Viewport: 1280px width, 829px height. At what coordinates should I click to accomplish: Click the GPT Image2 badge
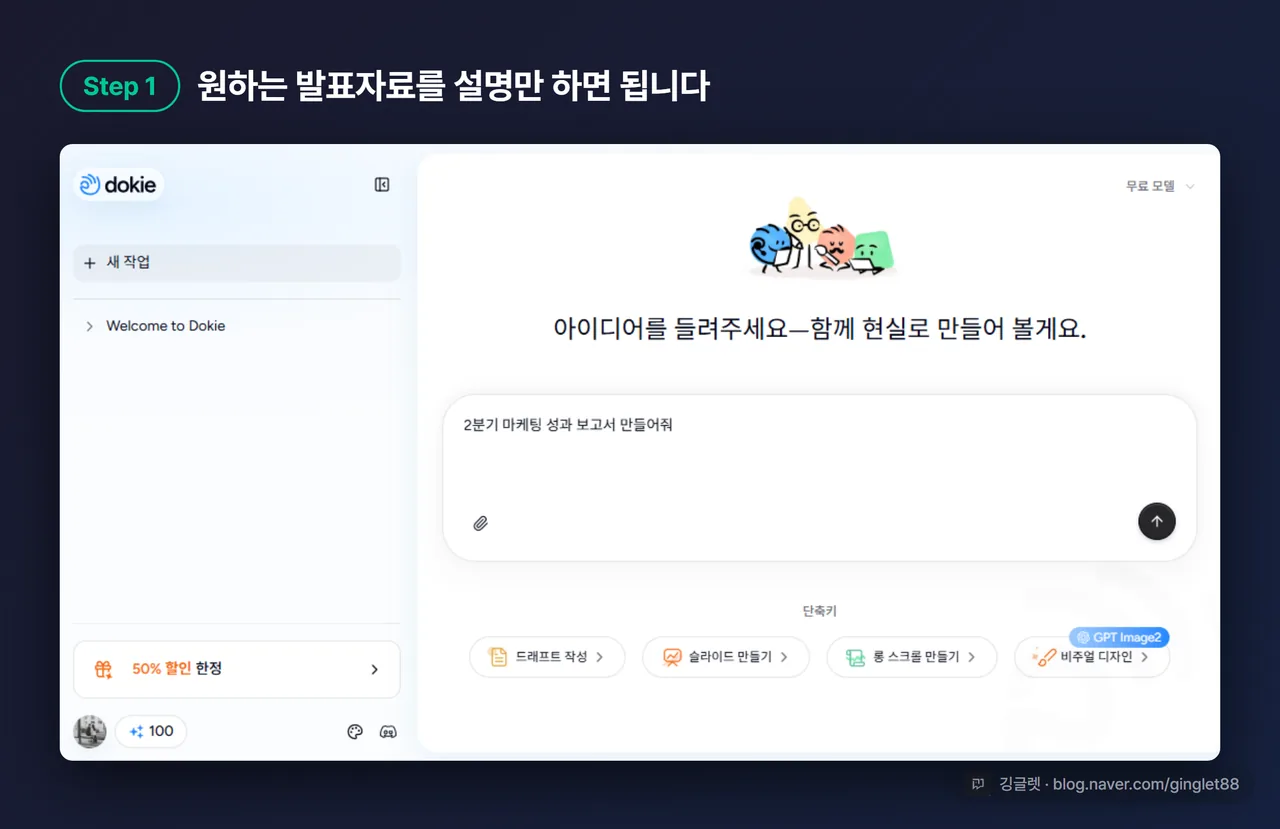pos(1119,637)
